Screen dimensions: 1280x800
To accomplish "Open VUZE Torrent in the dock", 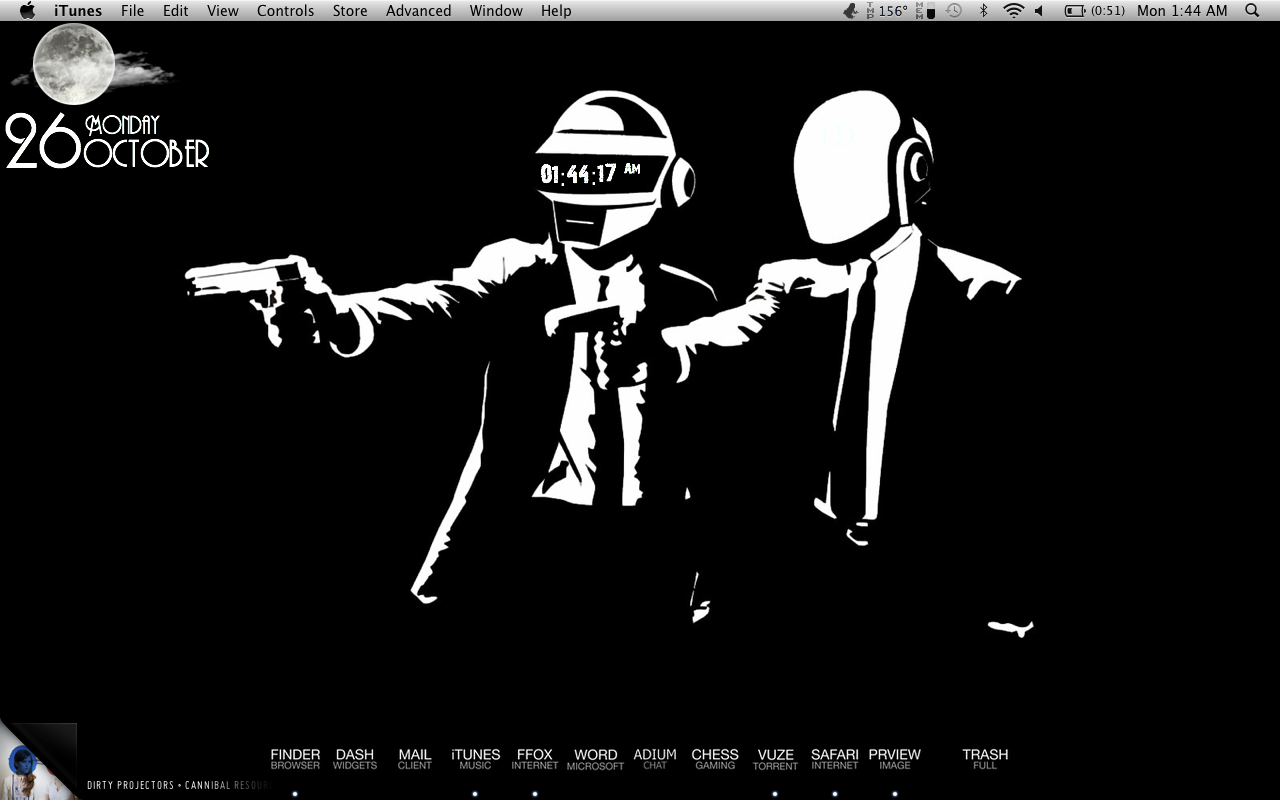I will click(x=775, y=759).
